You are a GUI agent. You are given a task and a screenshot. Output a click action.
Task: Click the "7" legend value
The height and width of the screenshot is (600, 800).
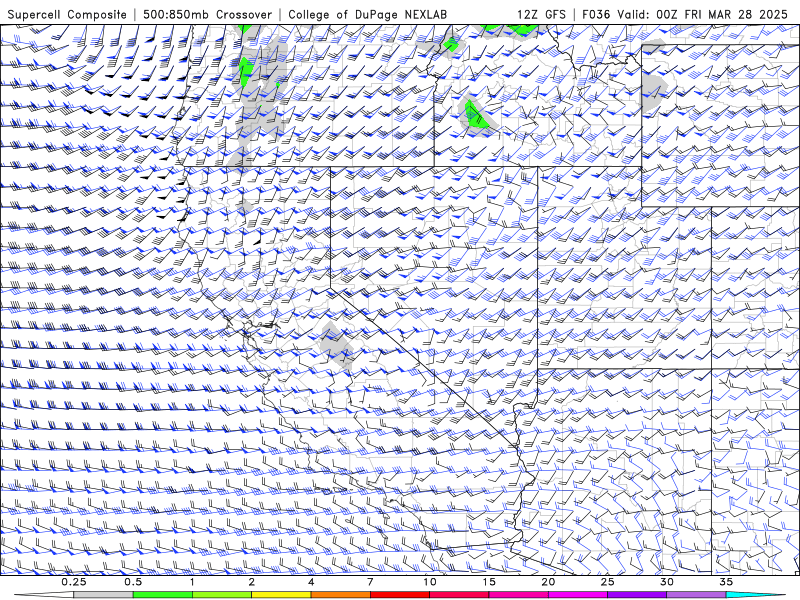pos(370,582)
